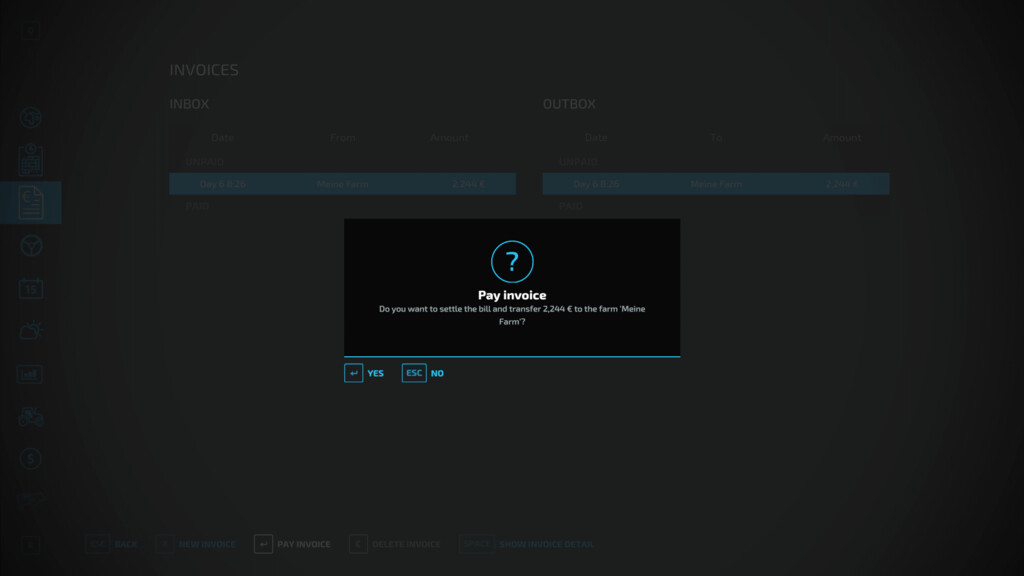Click the Pay invoice dialog title
Viewport: 1024px width, 576px height.
pos(512,295)
